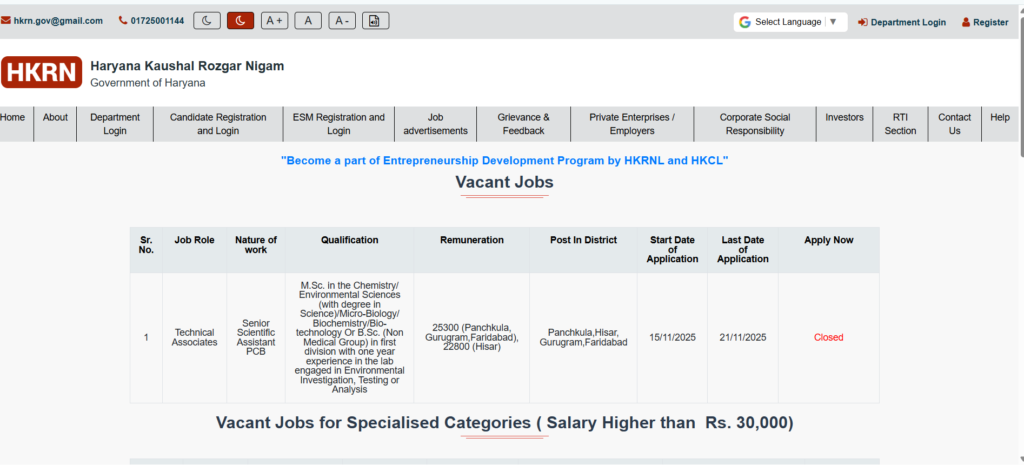Open Department Login in the navigation menu
Image resolution: width=1024 pixels, height=465 pixels.
pos(115,124)
